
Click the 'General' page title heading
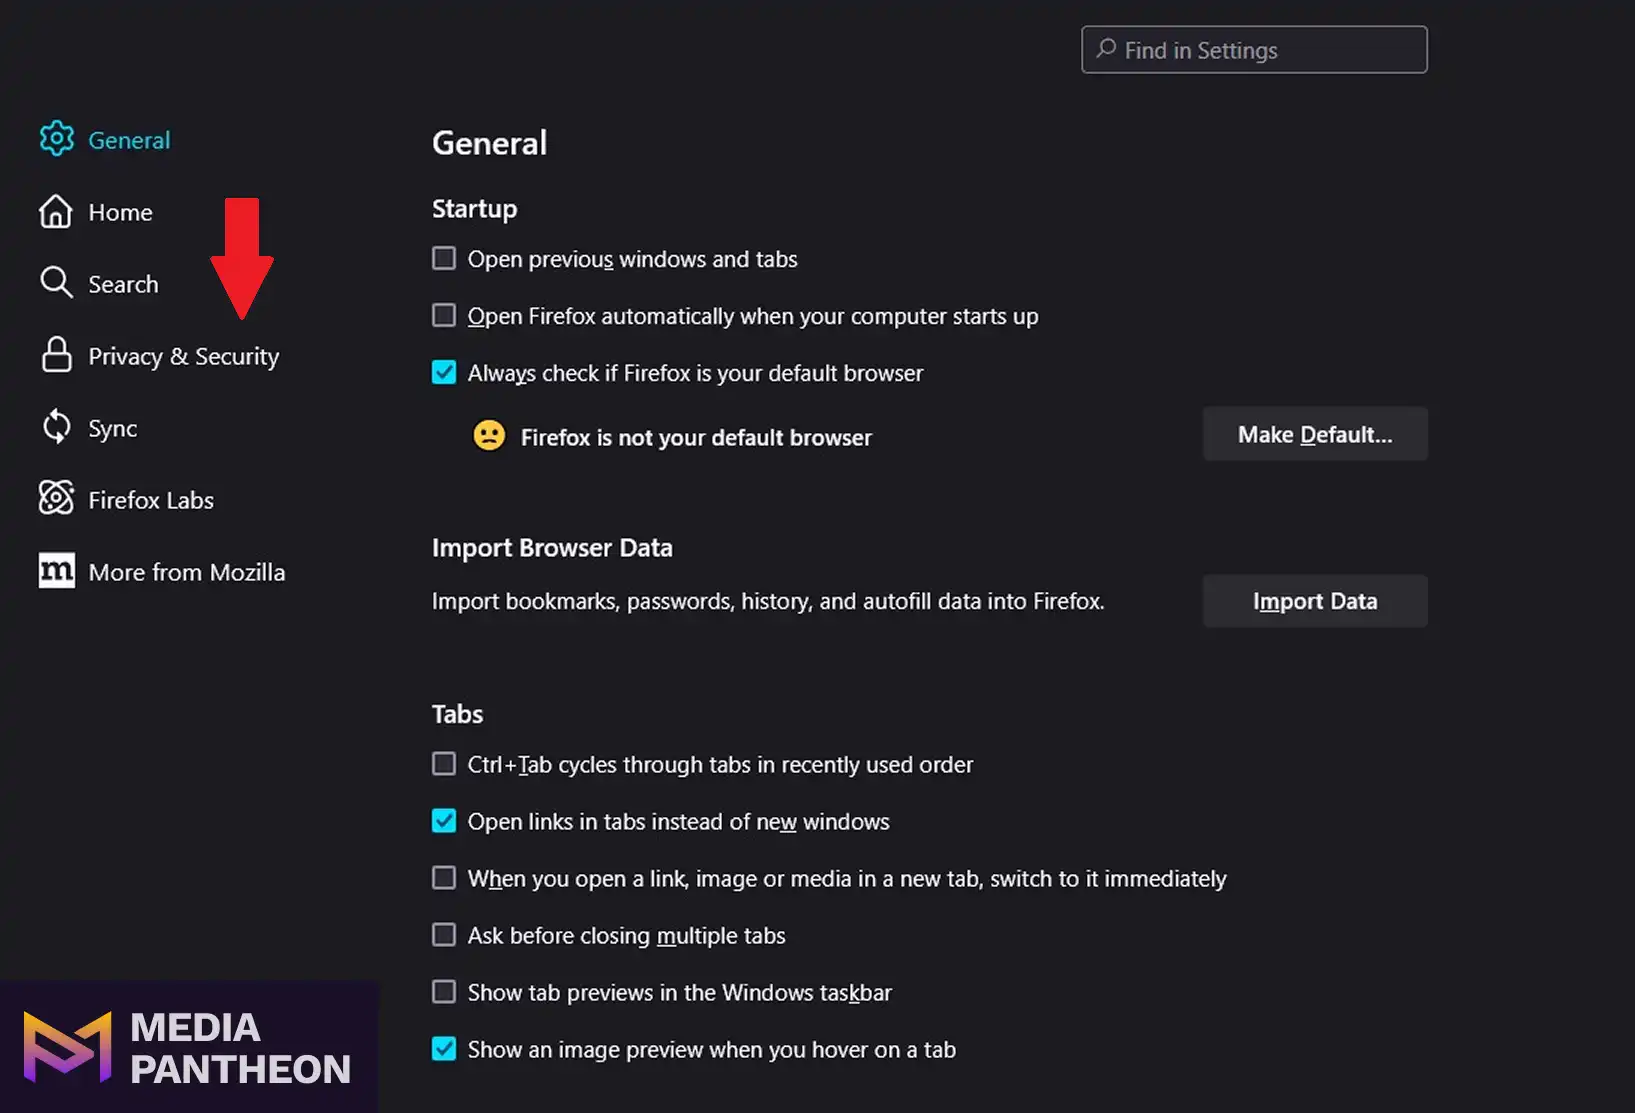(x=489, y=143)
